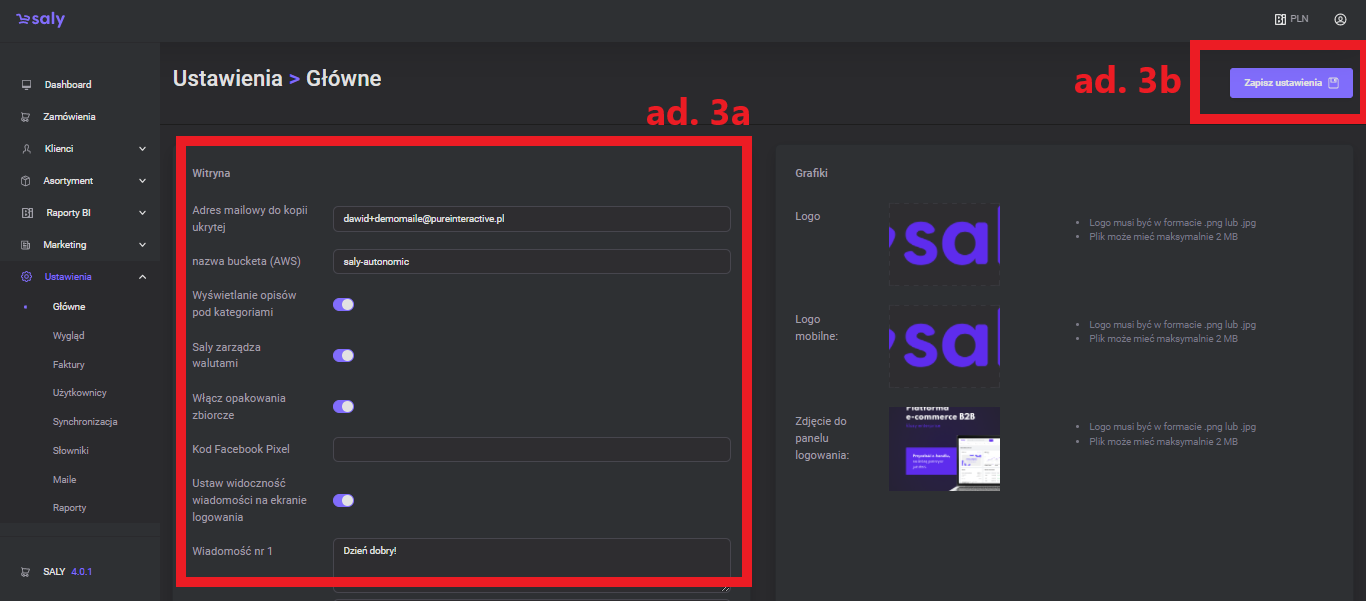Viewport: 1366px width, 601px height.
Task: Toggle Włącz opakowania zbiorcze switch
Action: (x=343, y=406)
